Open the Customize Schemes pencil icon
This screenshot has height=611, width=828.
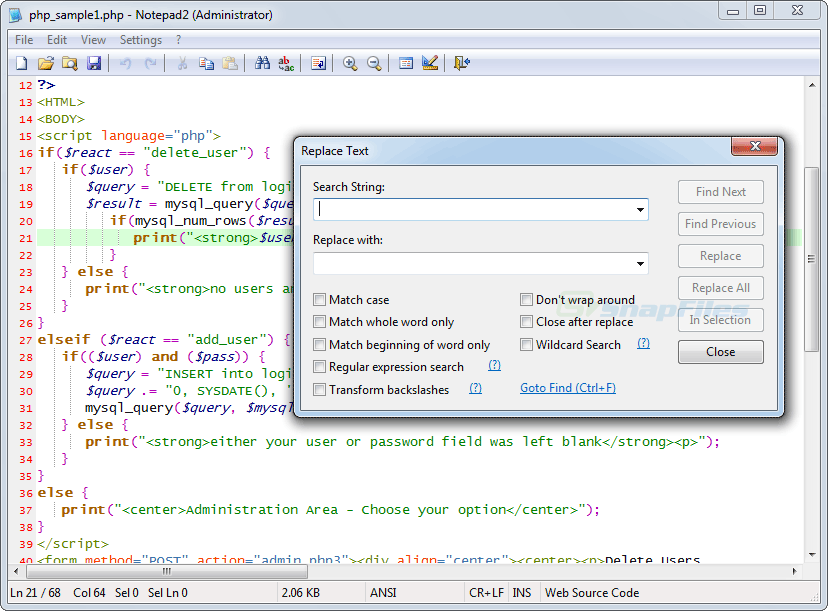[430, 63]
